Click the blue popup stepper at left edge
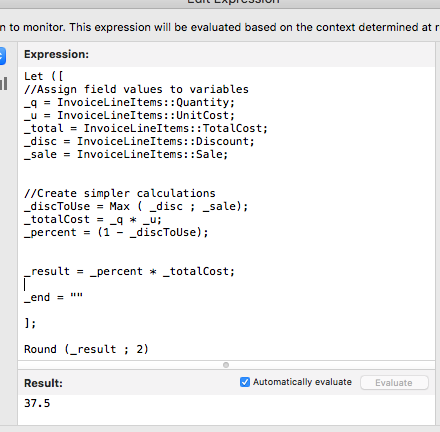440x432 pixels. point(2,56)
